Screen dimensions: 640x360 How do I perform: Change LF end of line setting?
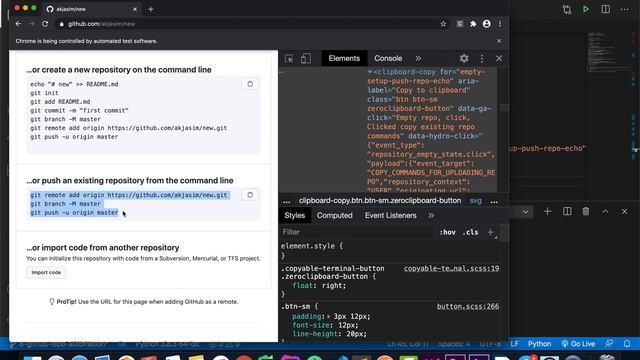pyautogui.click(x=514, y=344)
